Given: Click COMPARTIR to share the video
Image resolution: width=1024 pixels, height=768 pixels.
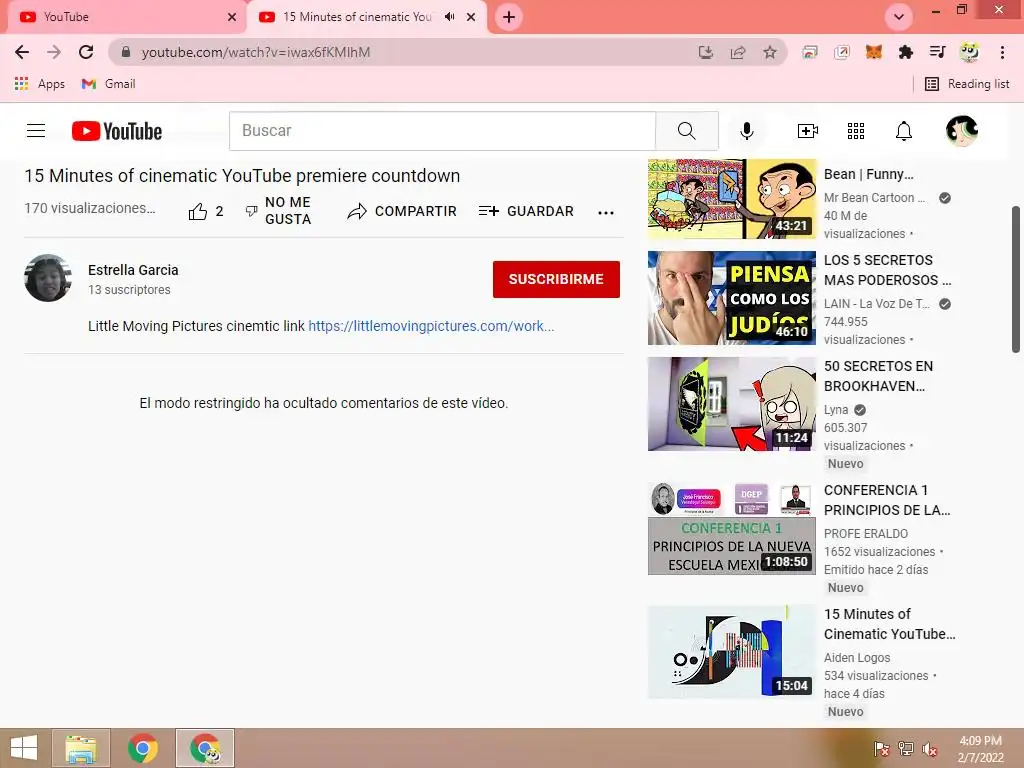Looking at the screenshot, I should coord(402,211).
